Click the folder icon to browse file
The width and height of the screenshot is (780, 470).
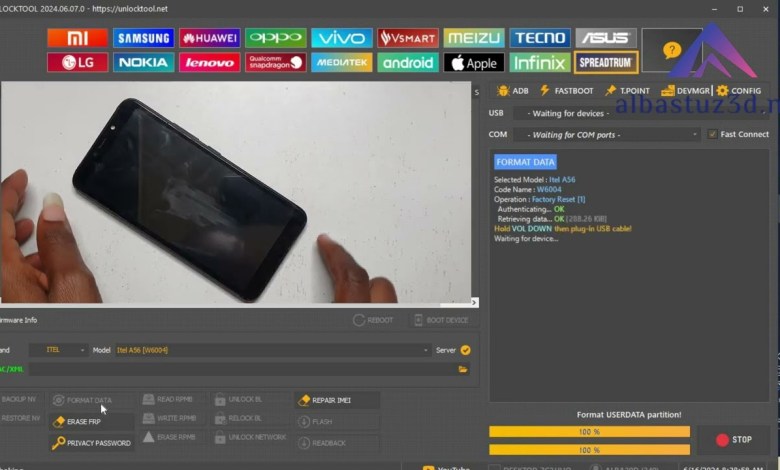point(463,369)
